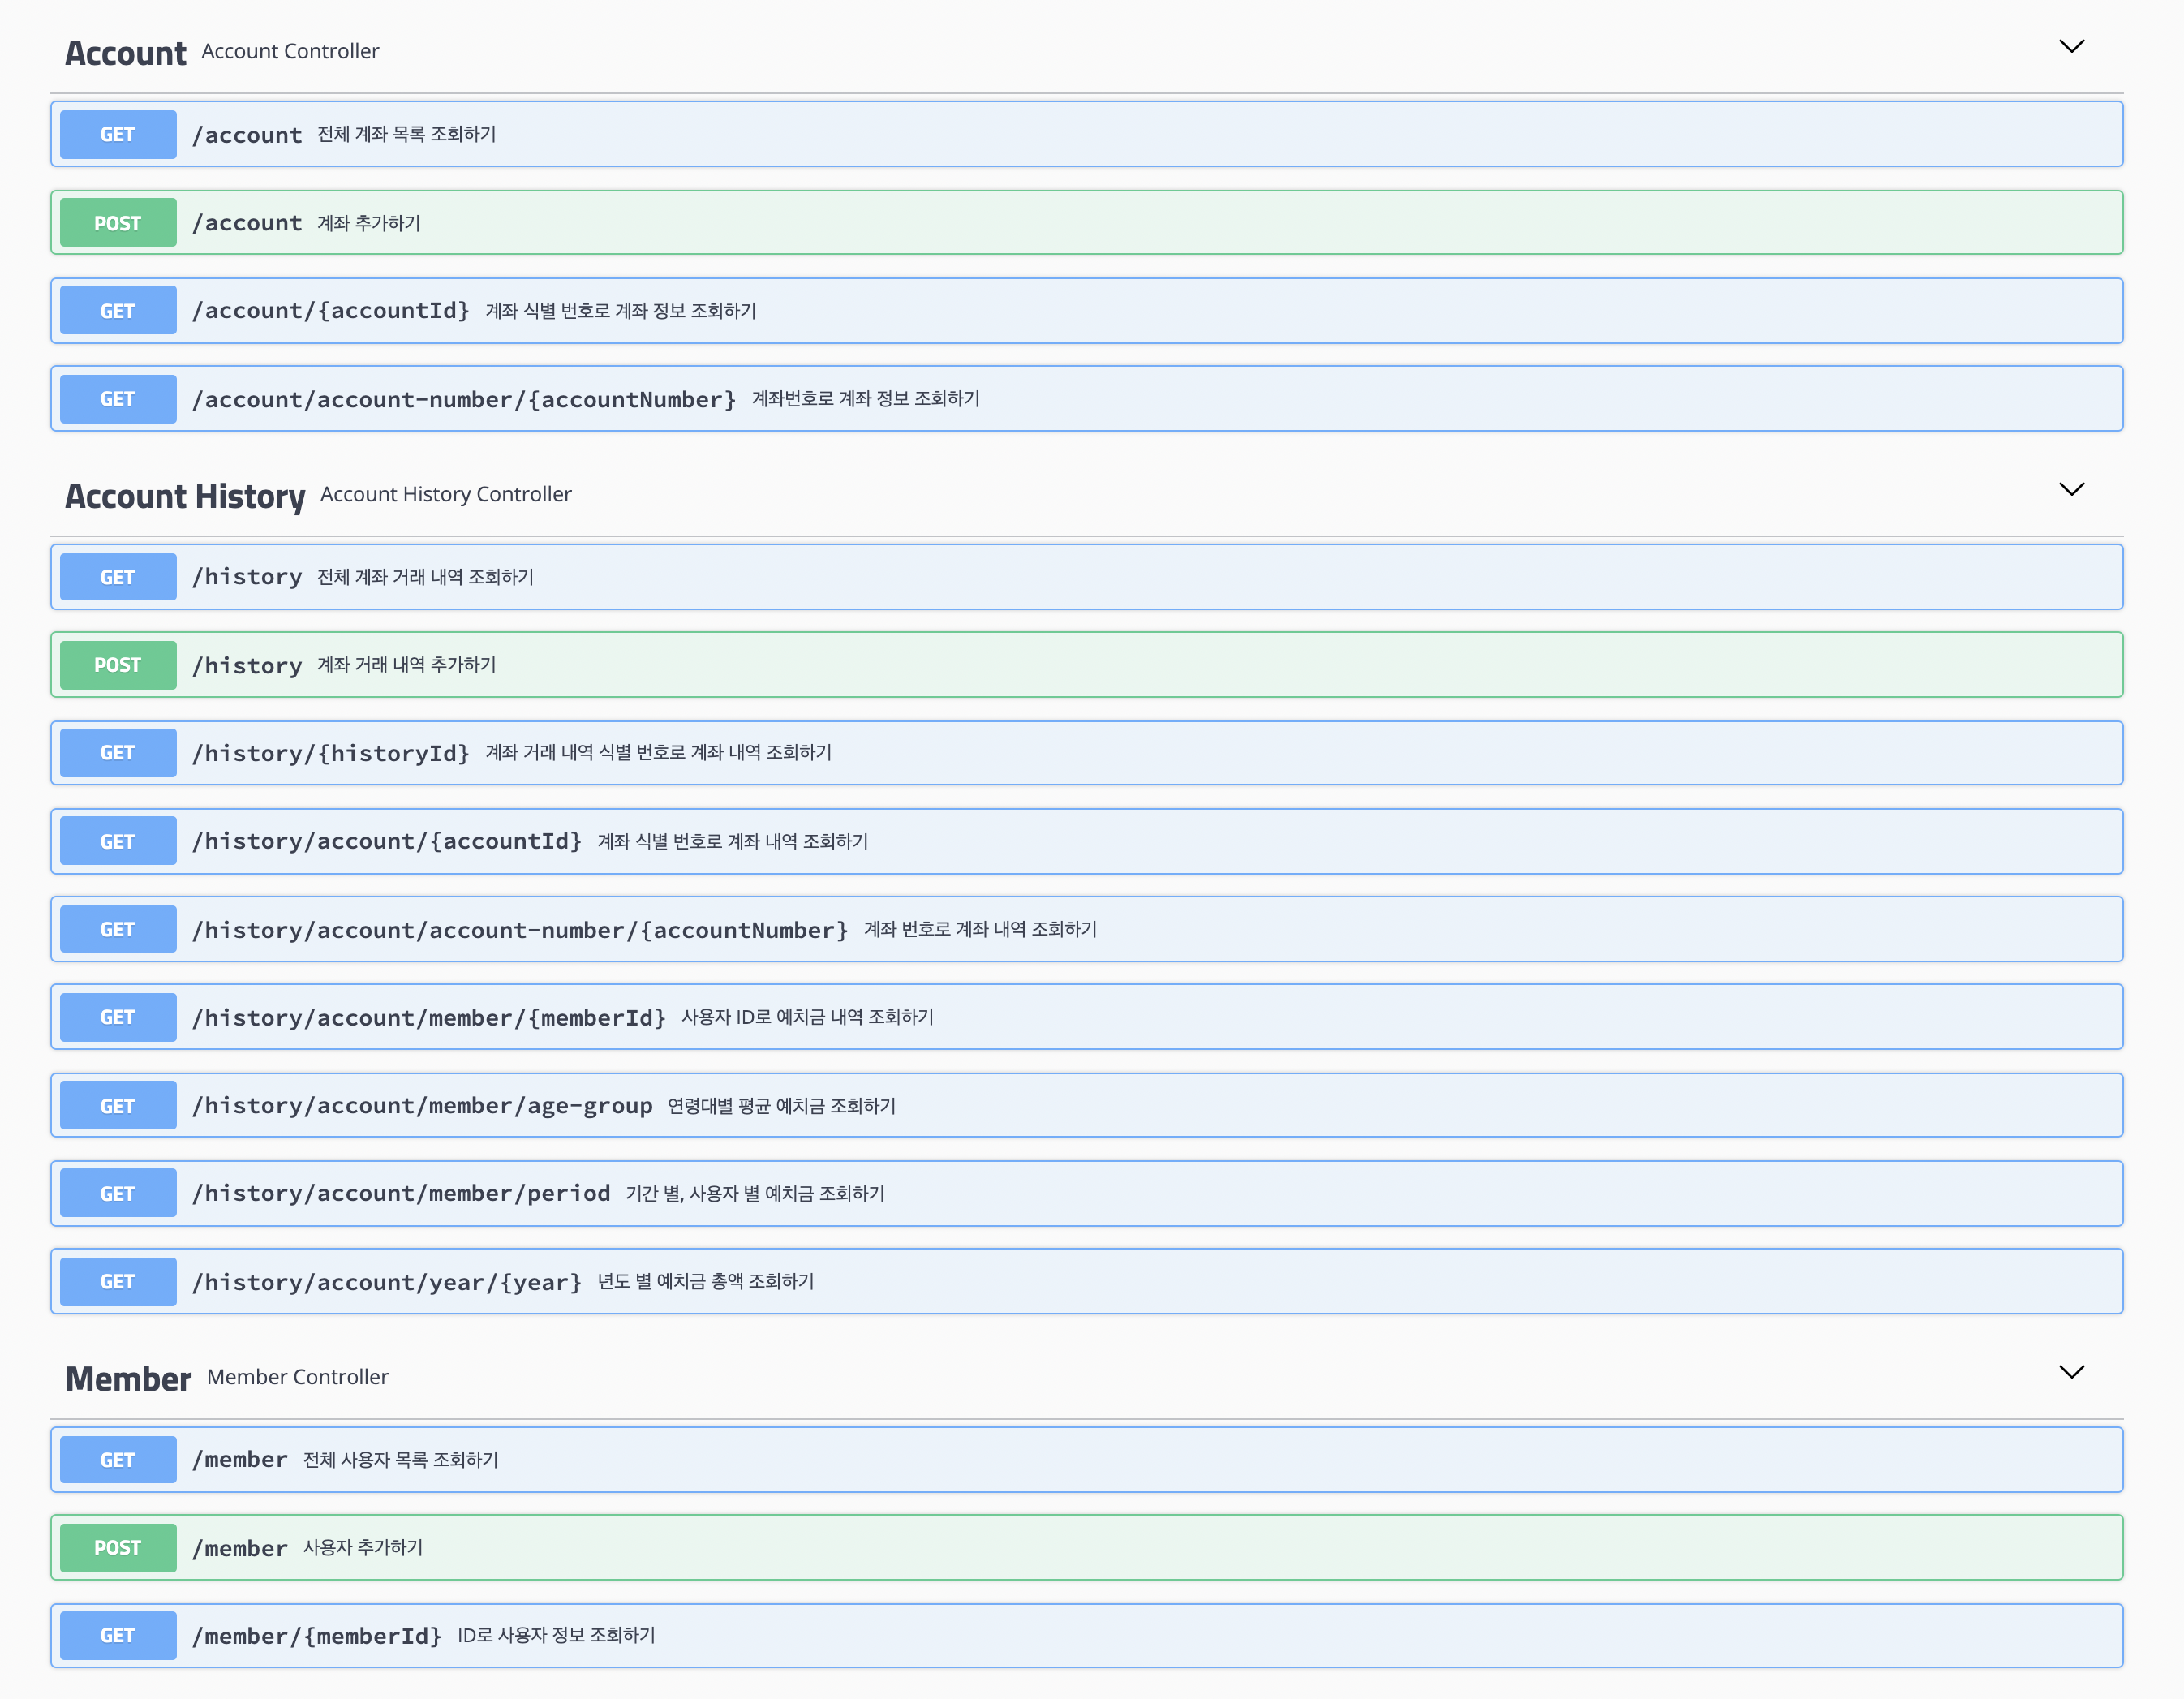Collapse the Account controller section chevron

[2071, 46]
